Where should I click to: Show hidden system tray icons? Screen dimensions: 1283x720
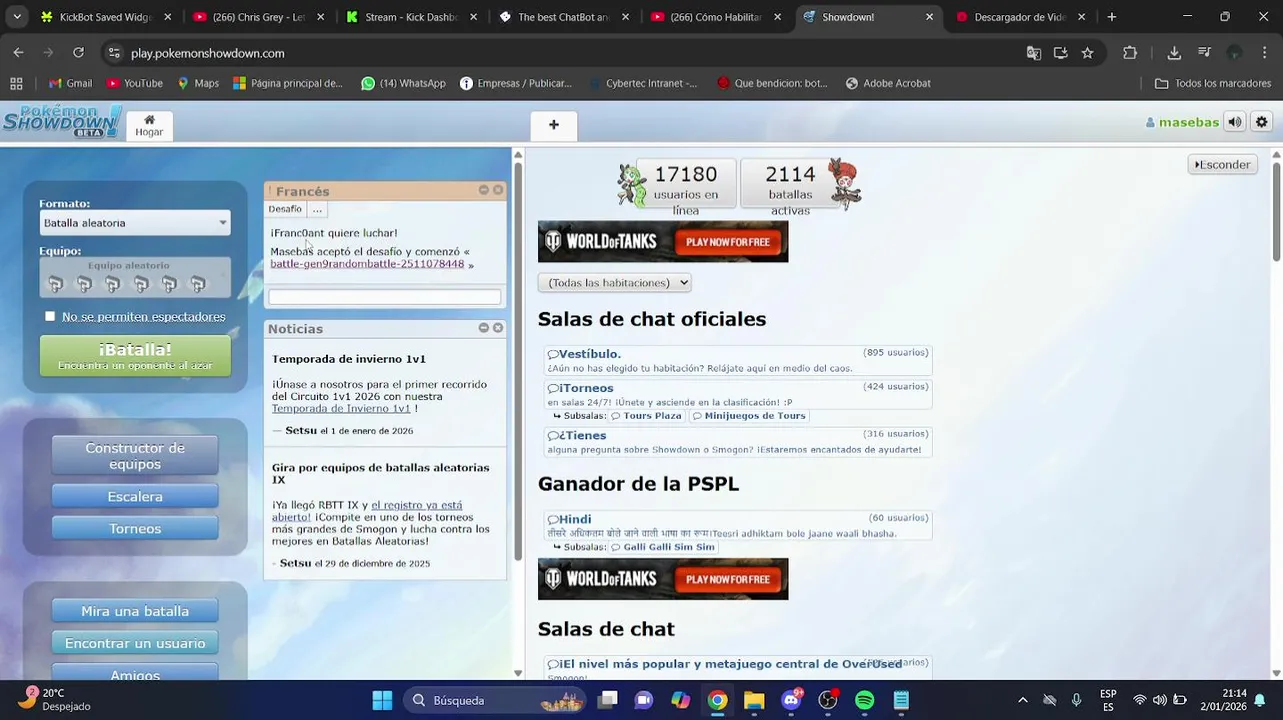[1022, 700]
